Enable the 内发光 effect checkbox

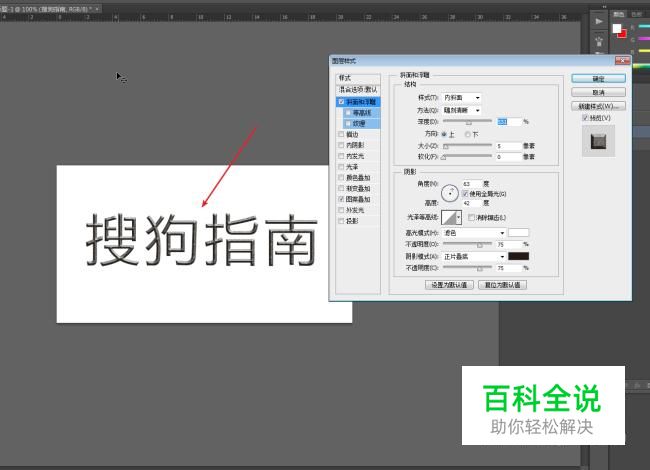pyautogui.click(x=341, y=156)
